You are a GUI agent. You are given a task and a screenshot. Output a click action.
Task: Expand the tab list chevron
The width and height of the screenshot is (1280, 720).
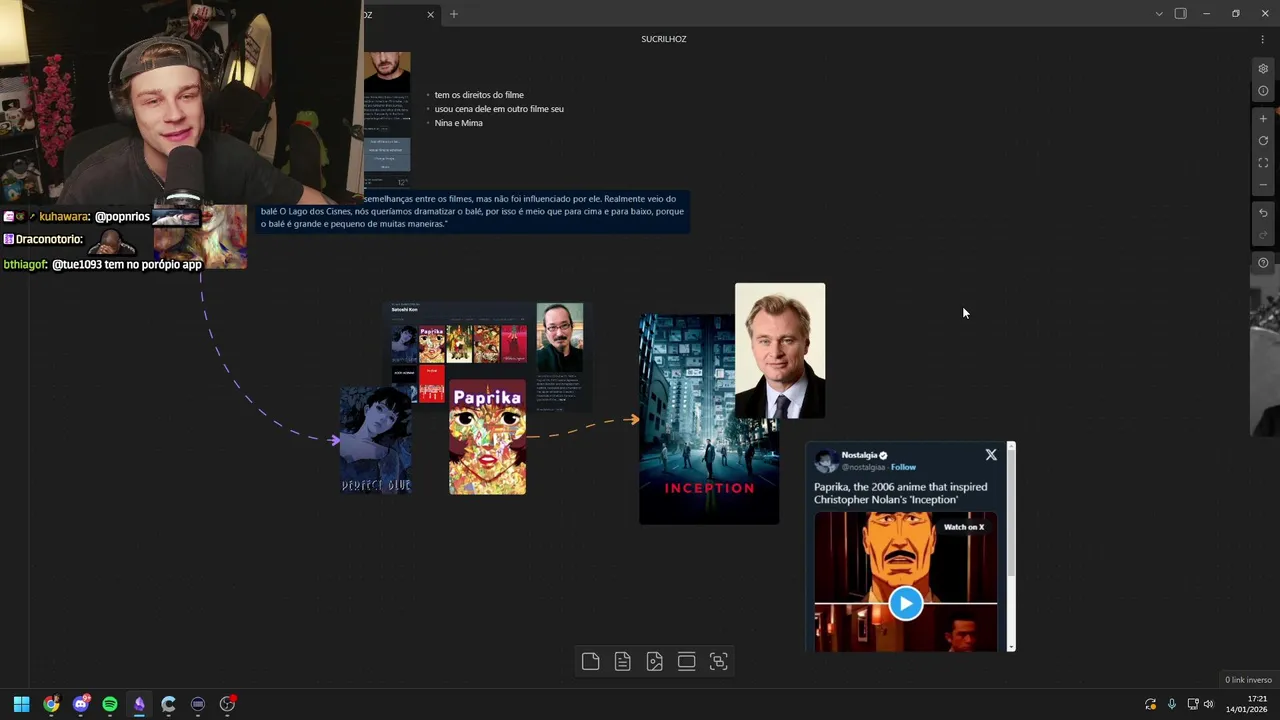pyautogui.click(x=1158, y=14)
